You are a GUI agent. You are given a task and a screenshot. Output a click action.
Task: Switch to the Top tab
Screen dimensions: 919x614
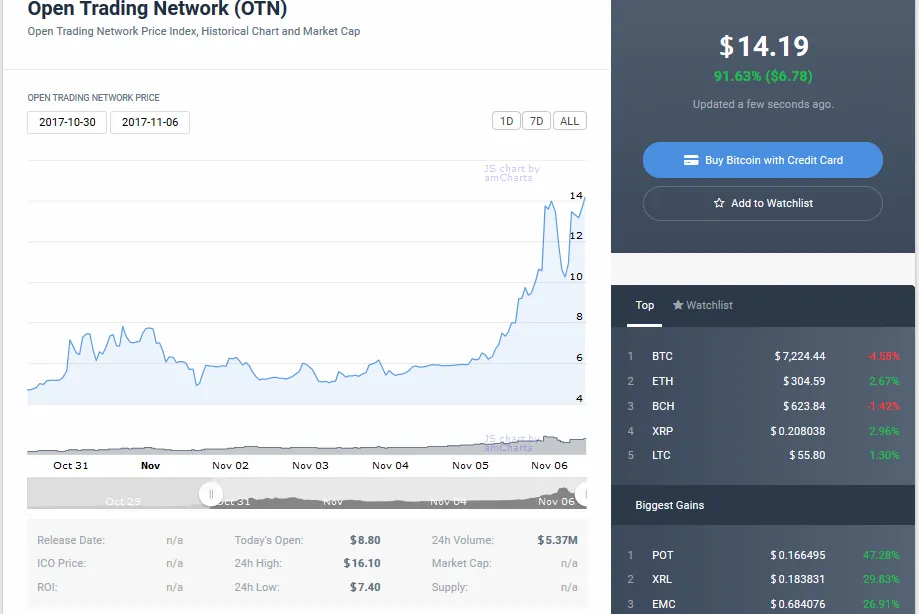(x=645, y=305)
